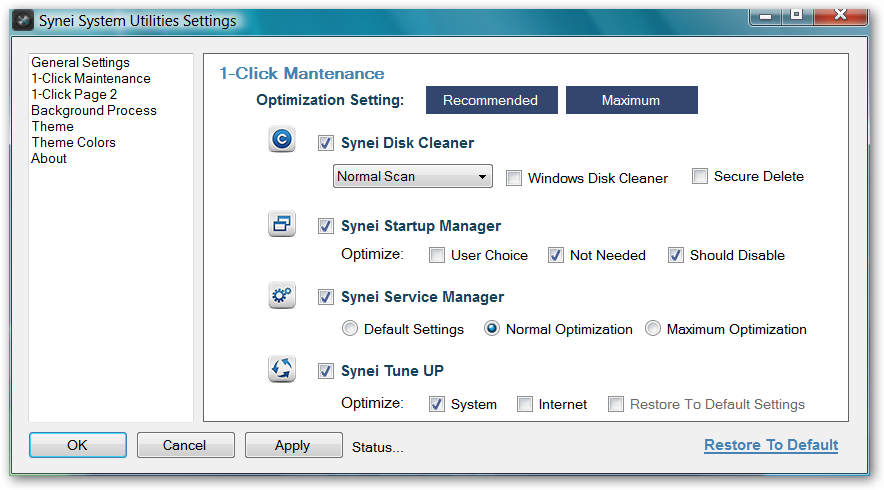Screen dimensions: 884x490
Task: Click the Apply button
Action: 293,445
